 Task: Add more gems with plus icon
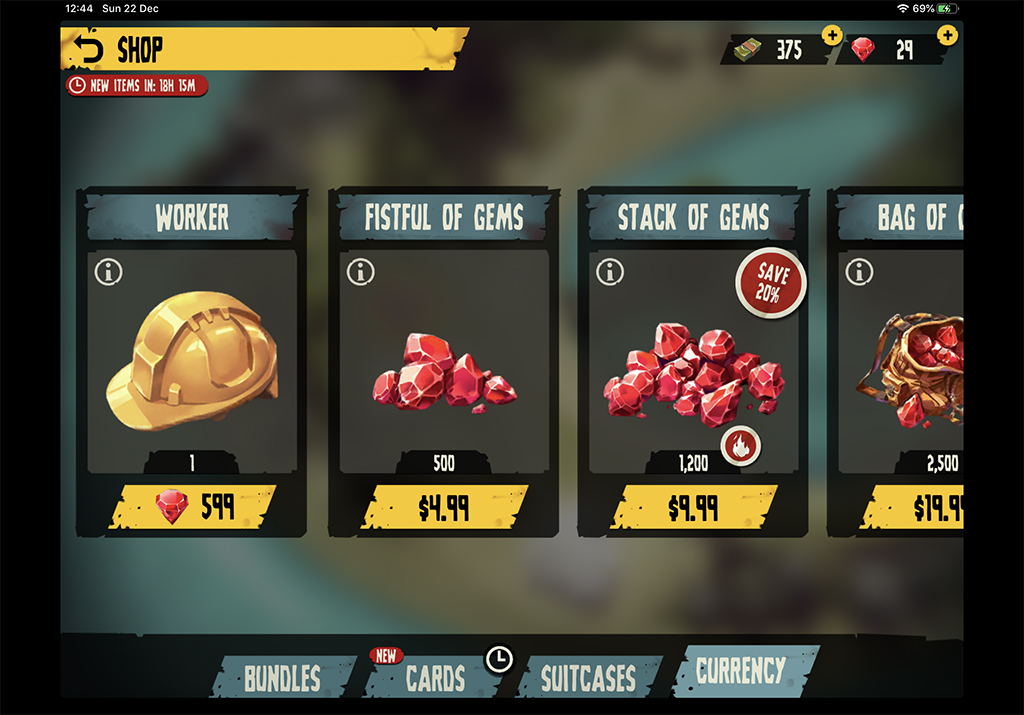pos(947,35)
